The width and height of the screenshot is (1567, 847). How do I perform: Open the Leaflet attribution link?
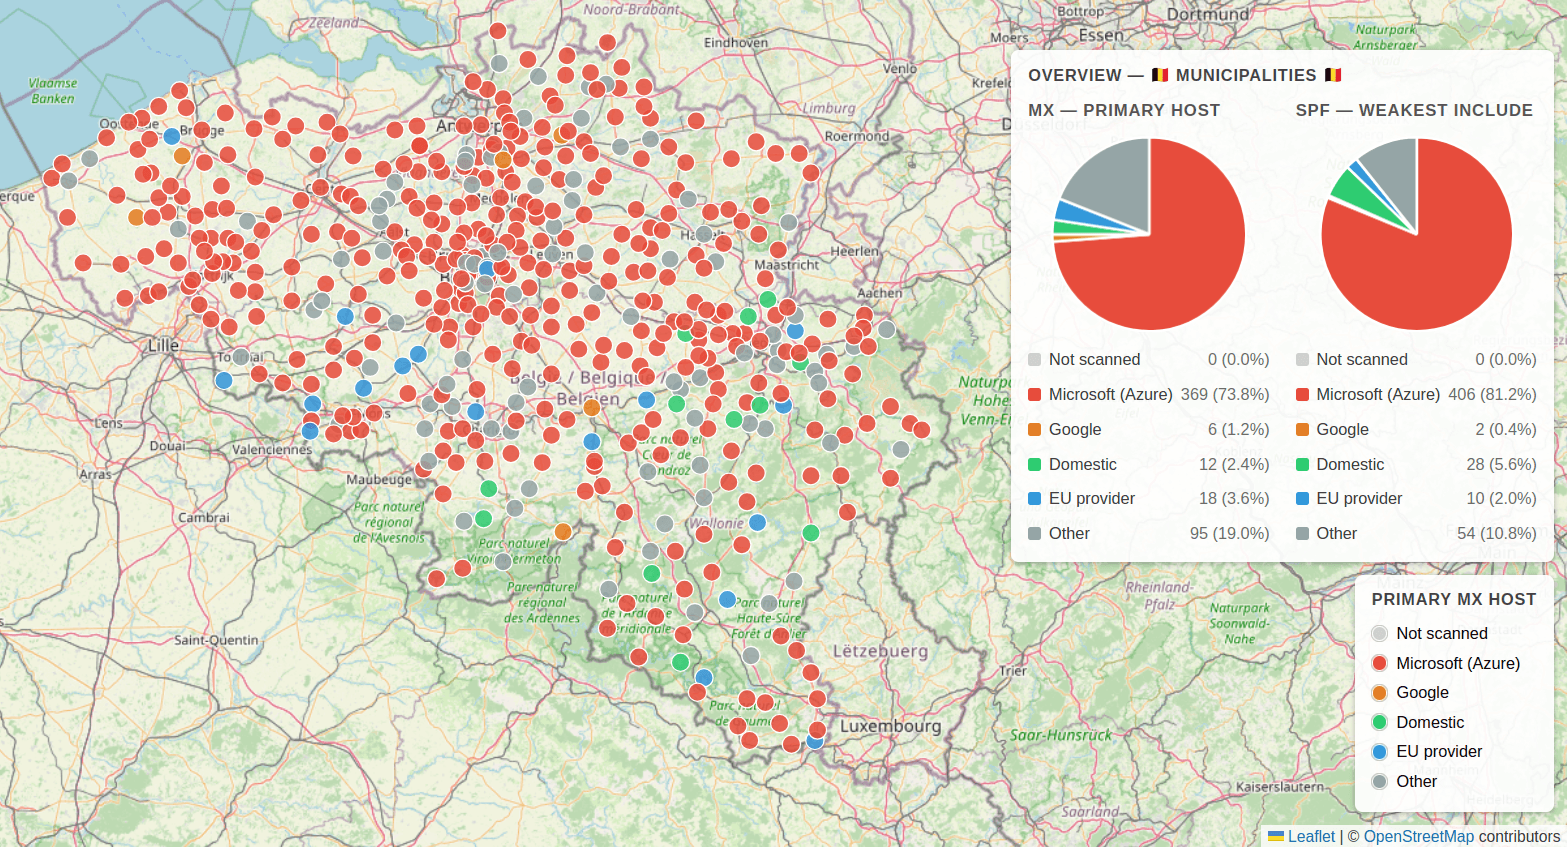(1310, 837)
